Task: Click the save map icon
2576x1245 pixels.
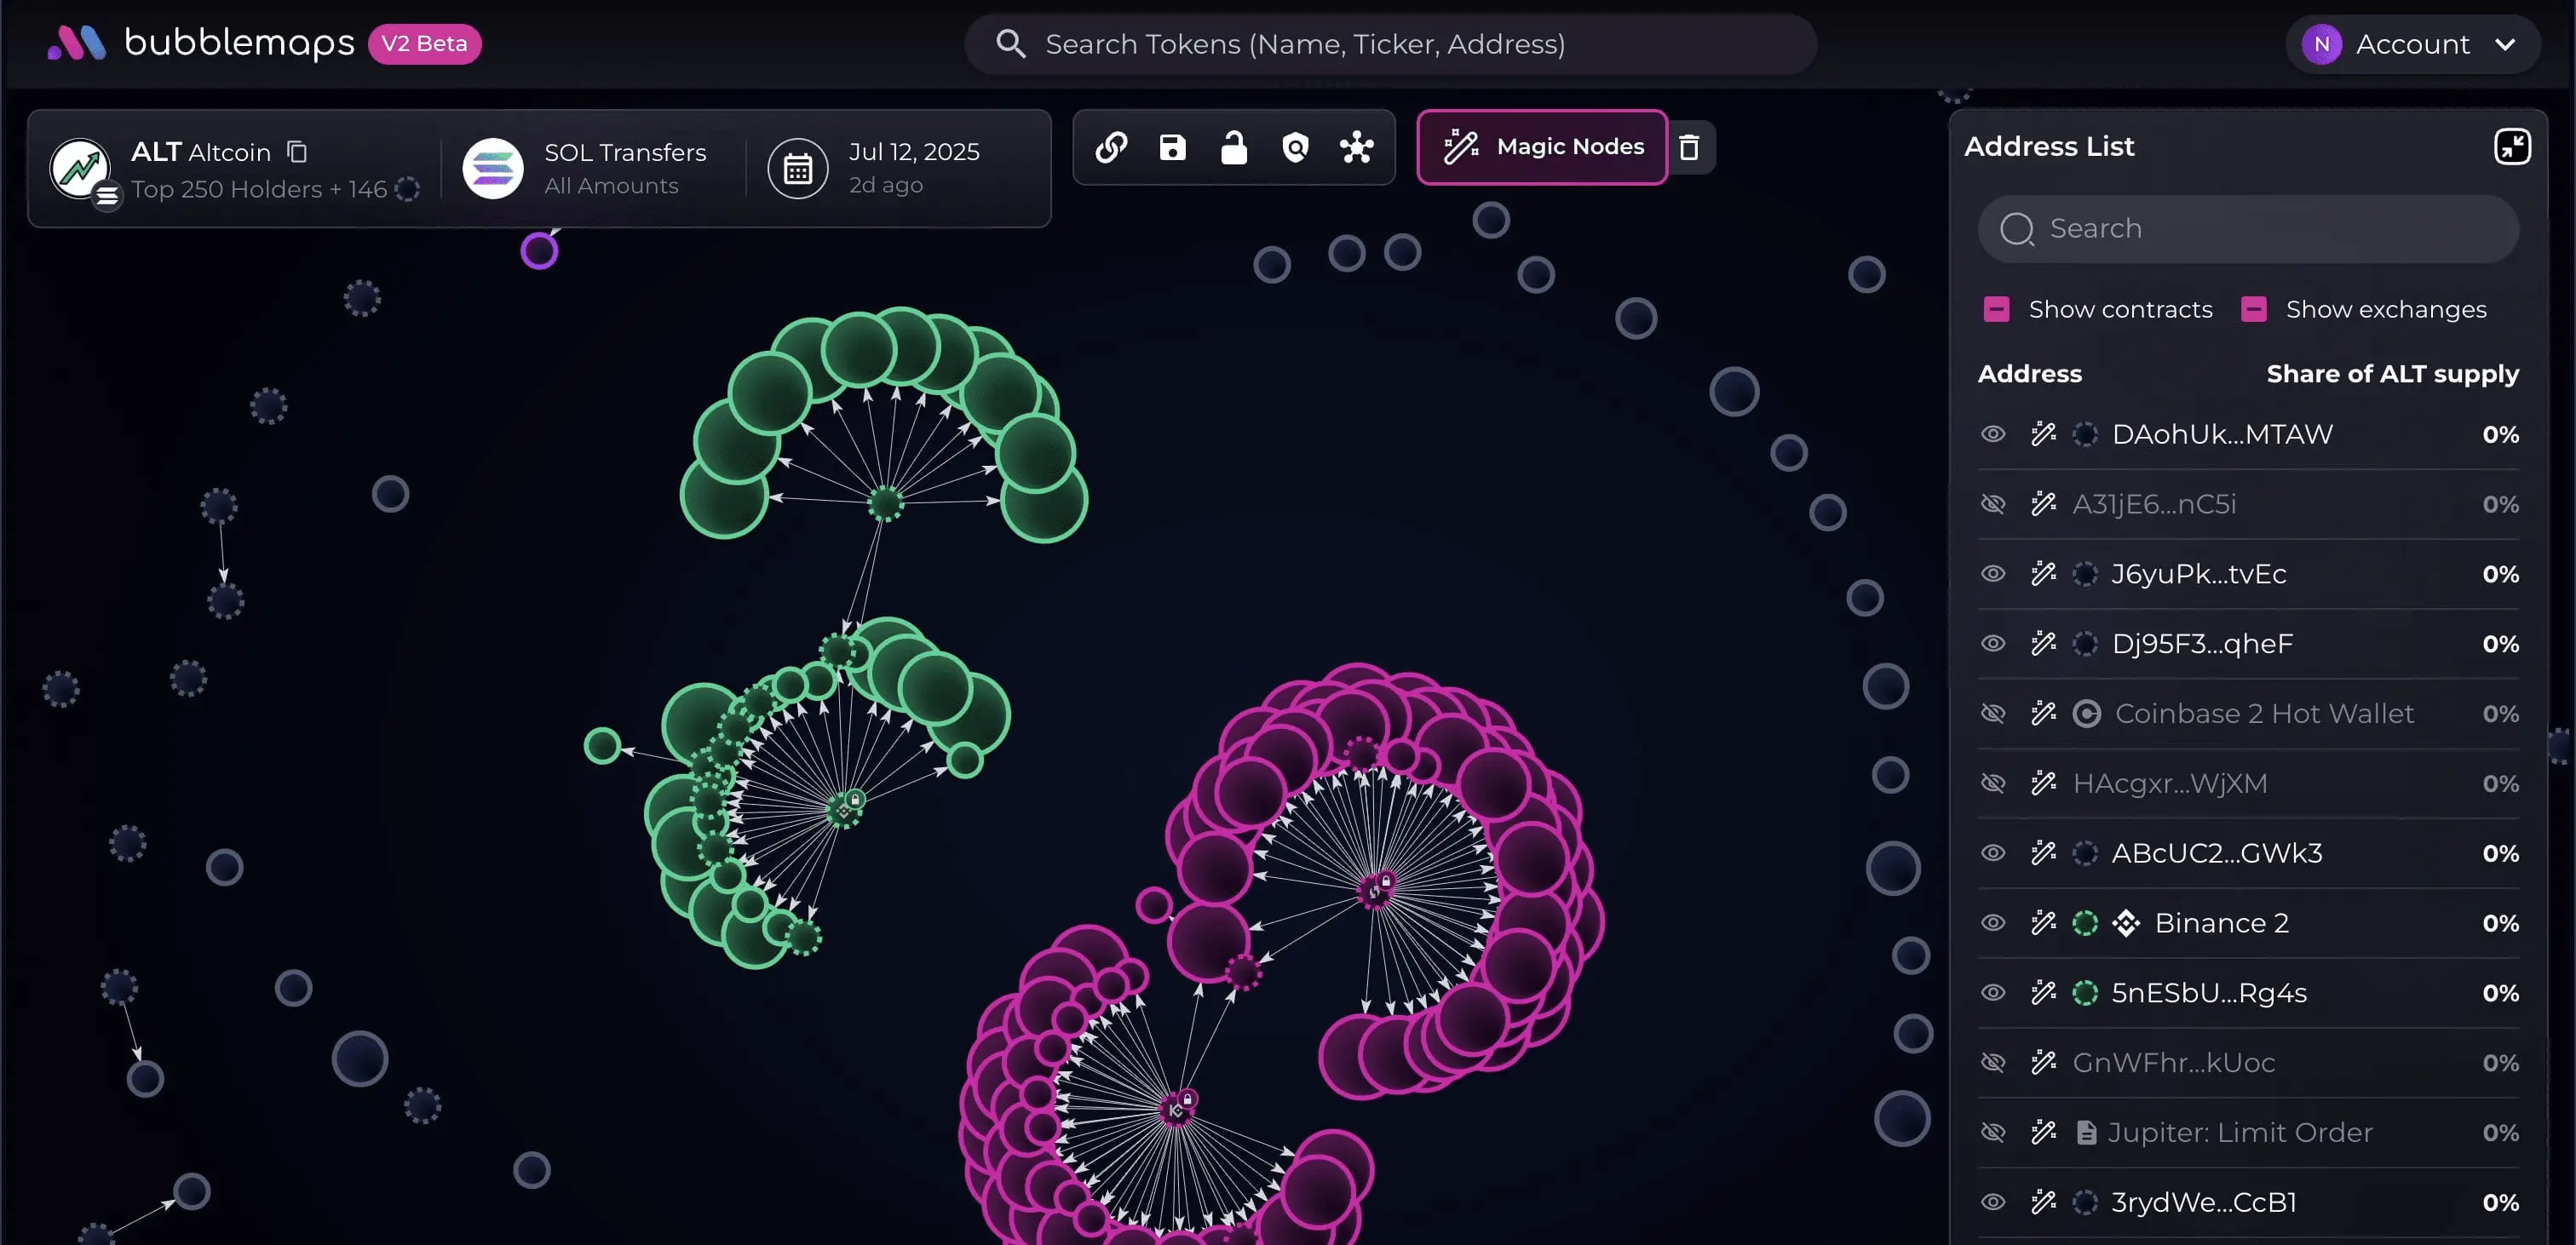Action: tap(1172, 147)
